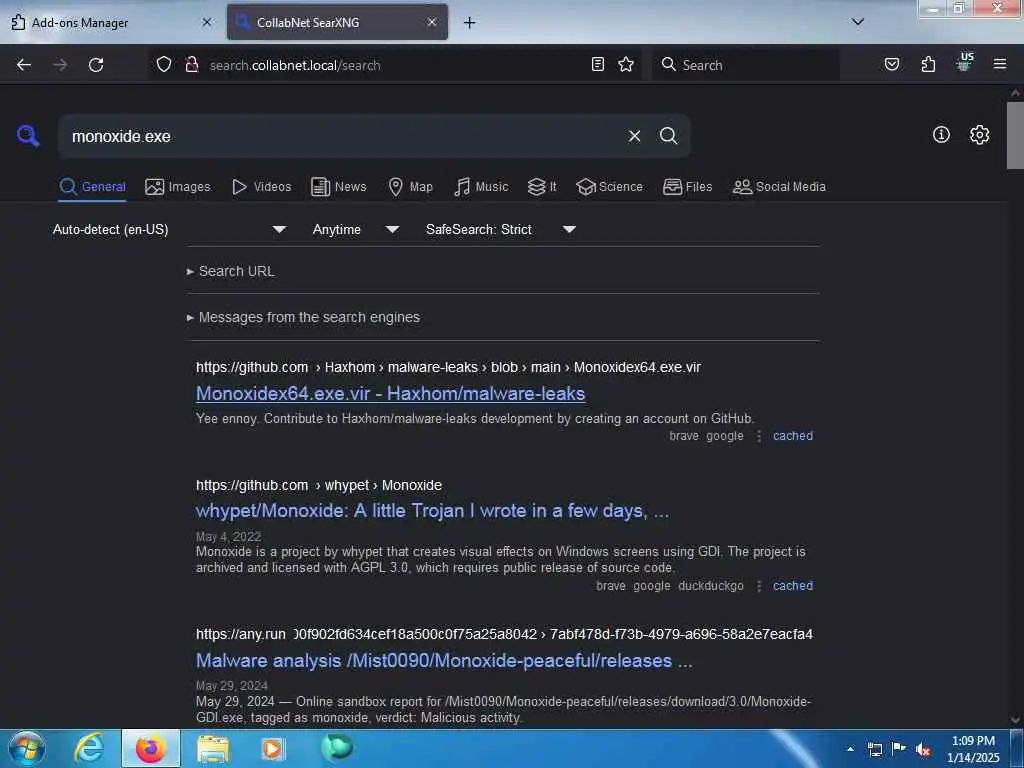The image size is (1024, 768).
Task: Open the SearXNG about info icon
Action: [x=941, y=135]
